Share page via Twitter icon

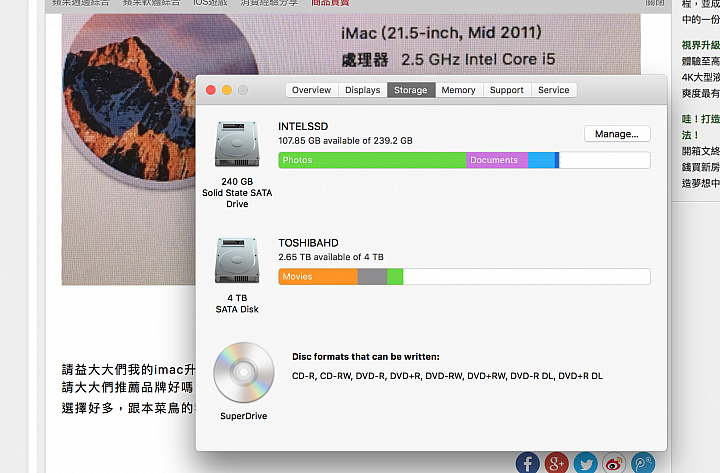tap(585, 463)
